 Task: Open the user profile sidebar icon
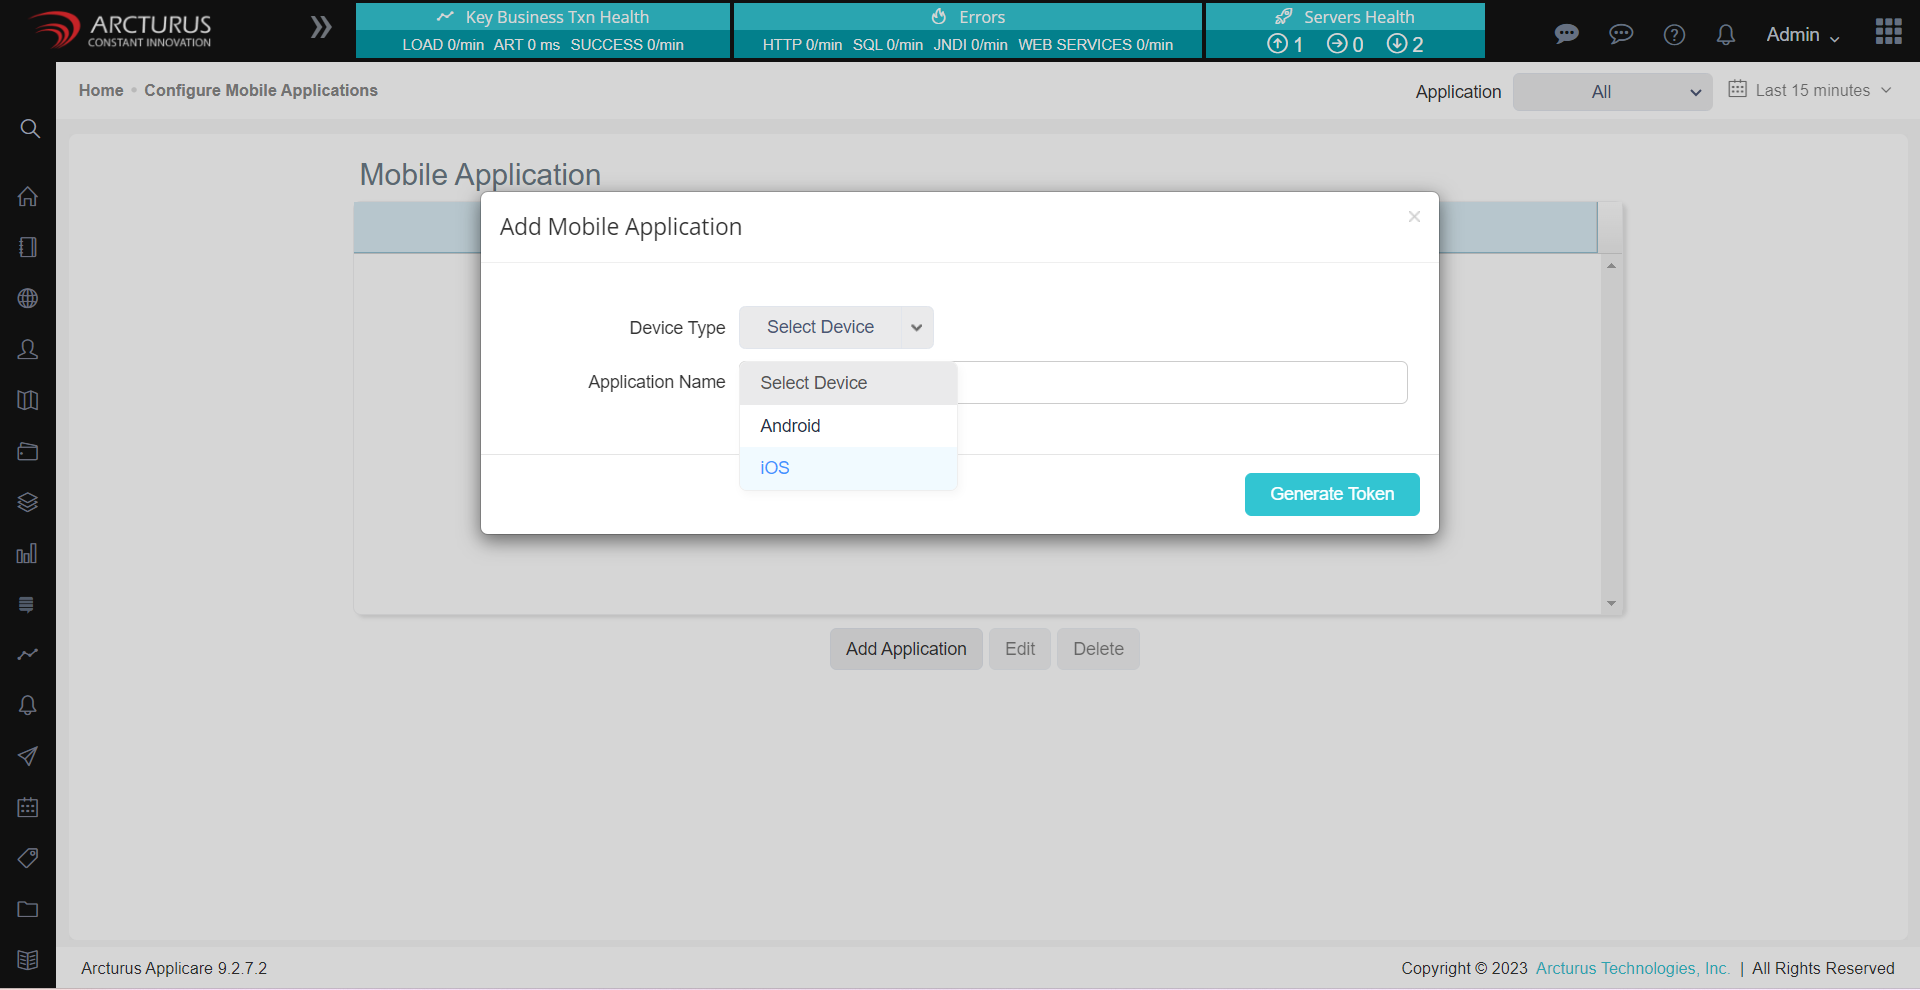pyautogui.click(x=28, y=350)
